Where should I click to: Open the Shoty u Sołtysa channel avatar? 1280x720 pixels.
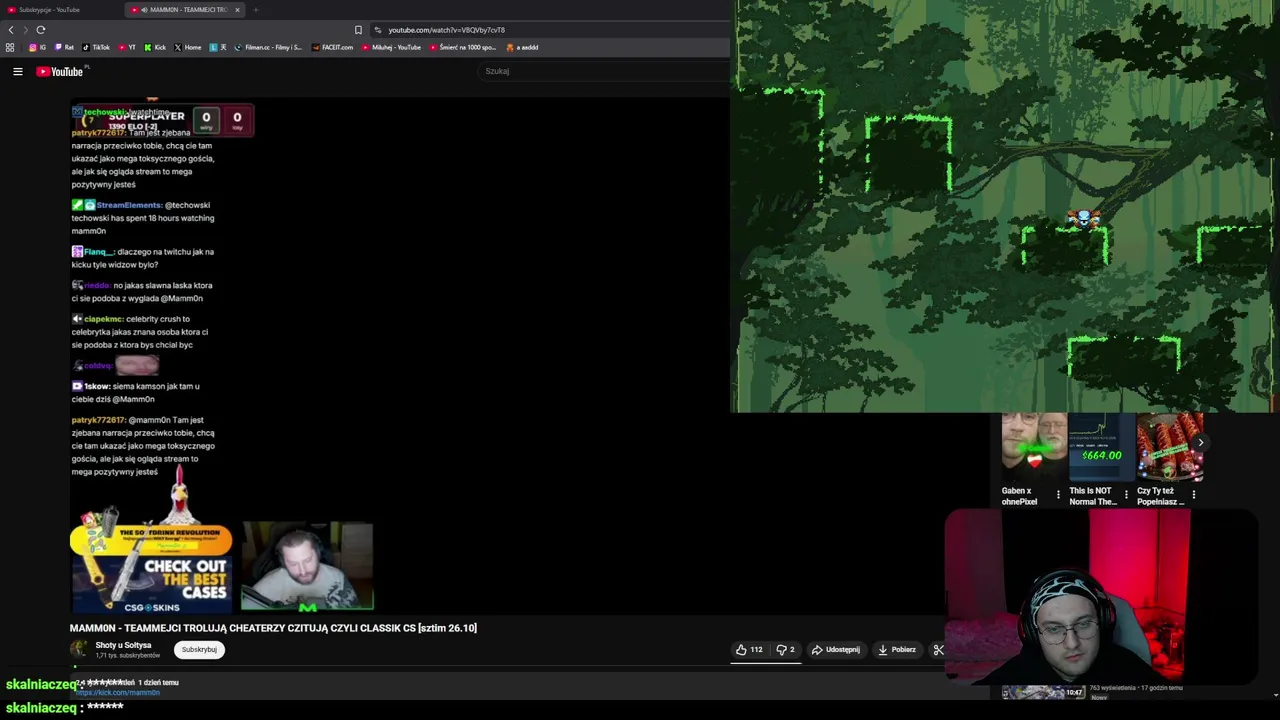point(78,649)
